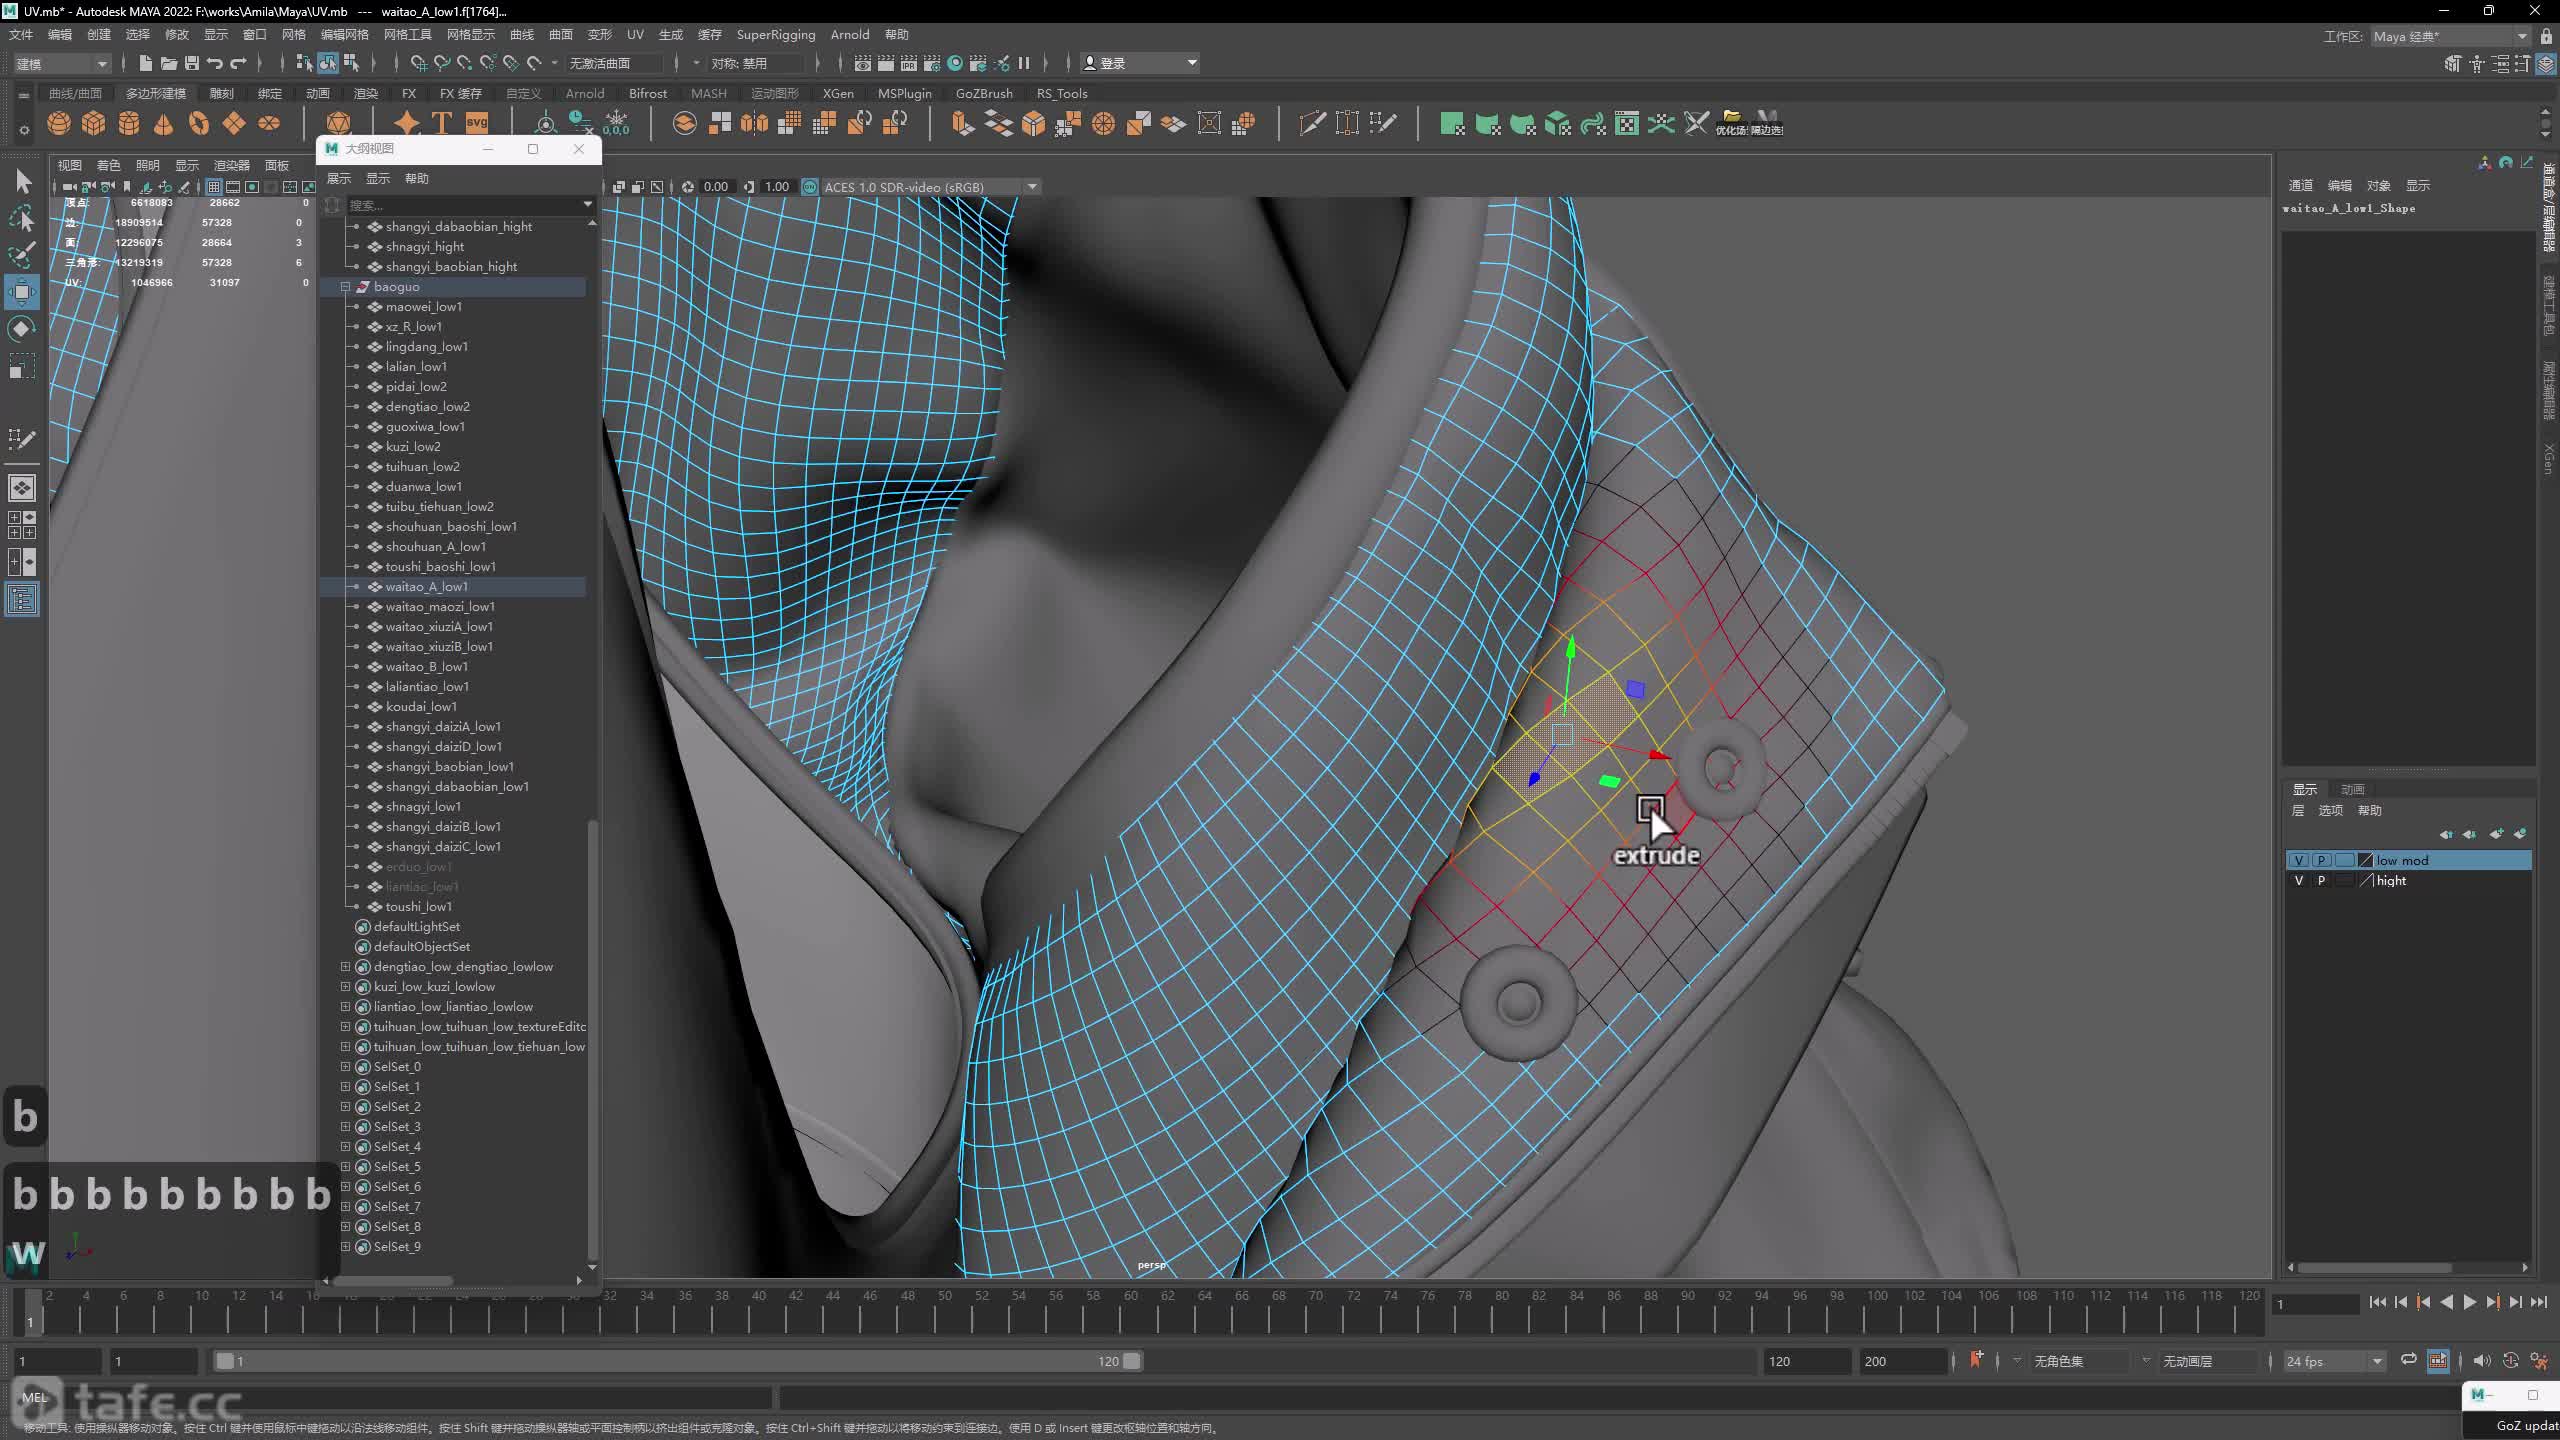Image resolution: width=2560 pixels, height=1440 pixels.
Task: Expand dengtiao_low_dengtiao_lowlow set
Action: pyautogui.click(x=345, y=967)
